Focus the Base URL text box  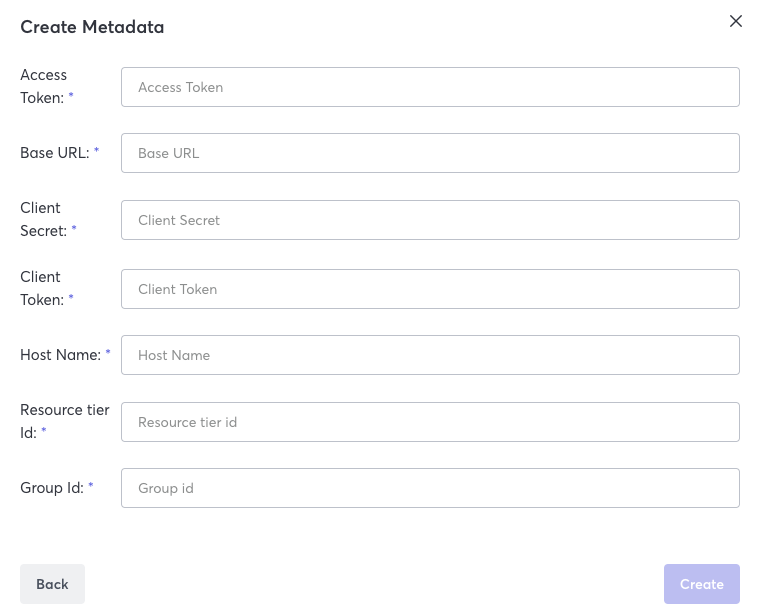[430, 153]
